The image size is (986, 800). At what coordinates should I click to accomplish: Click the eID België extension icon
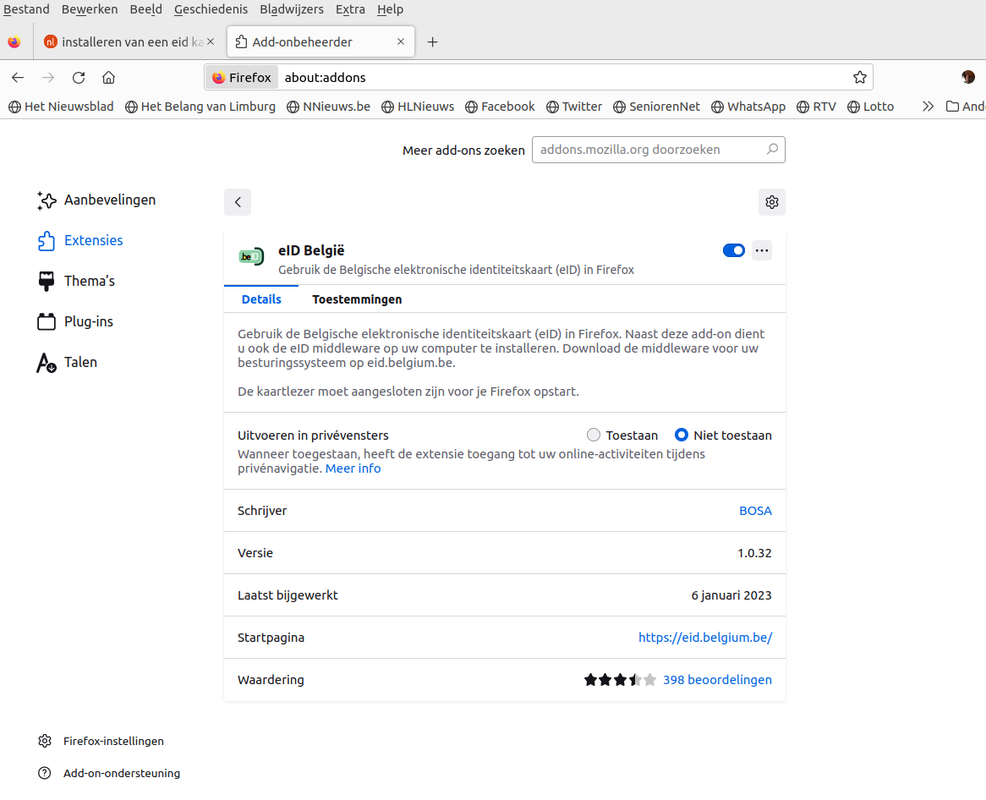click(x=252, y=257)
